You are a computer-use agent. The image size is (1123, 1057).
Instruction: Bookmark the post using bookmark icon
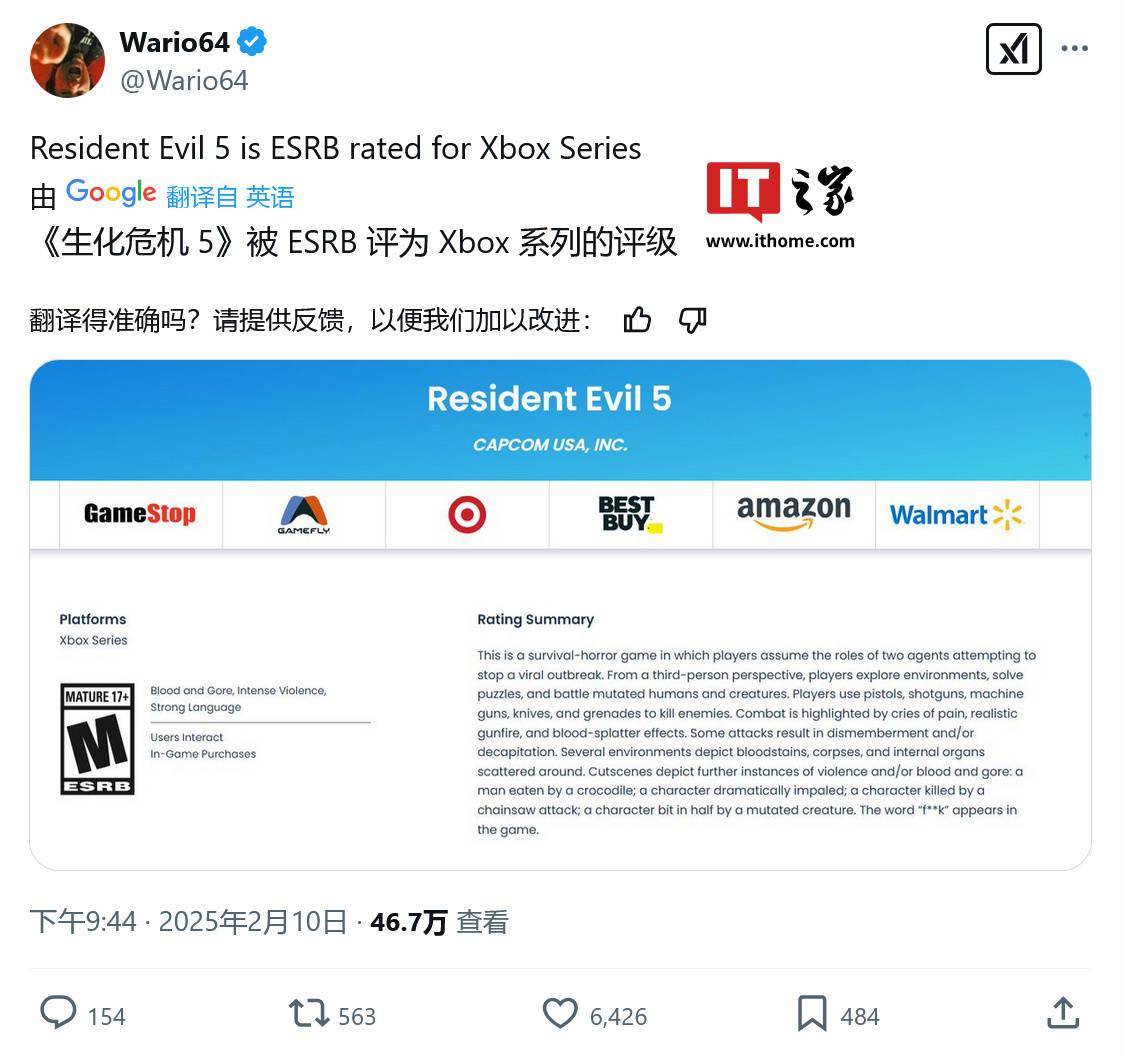click(812, 1013)
